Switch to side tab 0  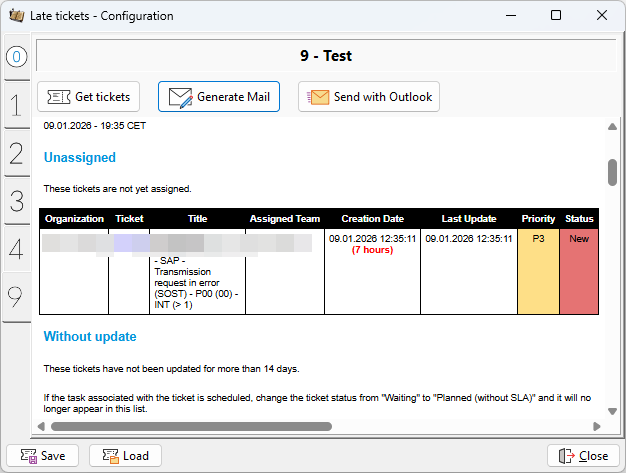point(16,57)
